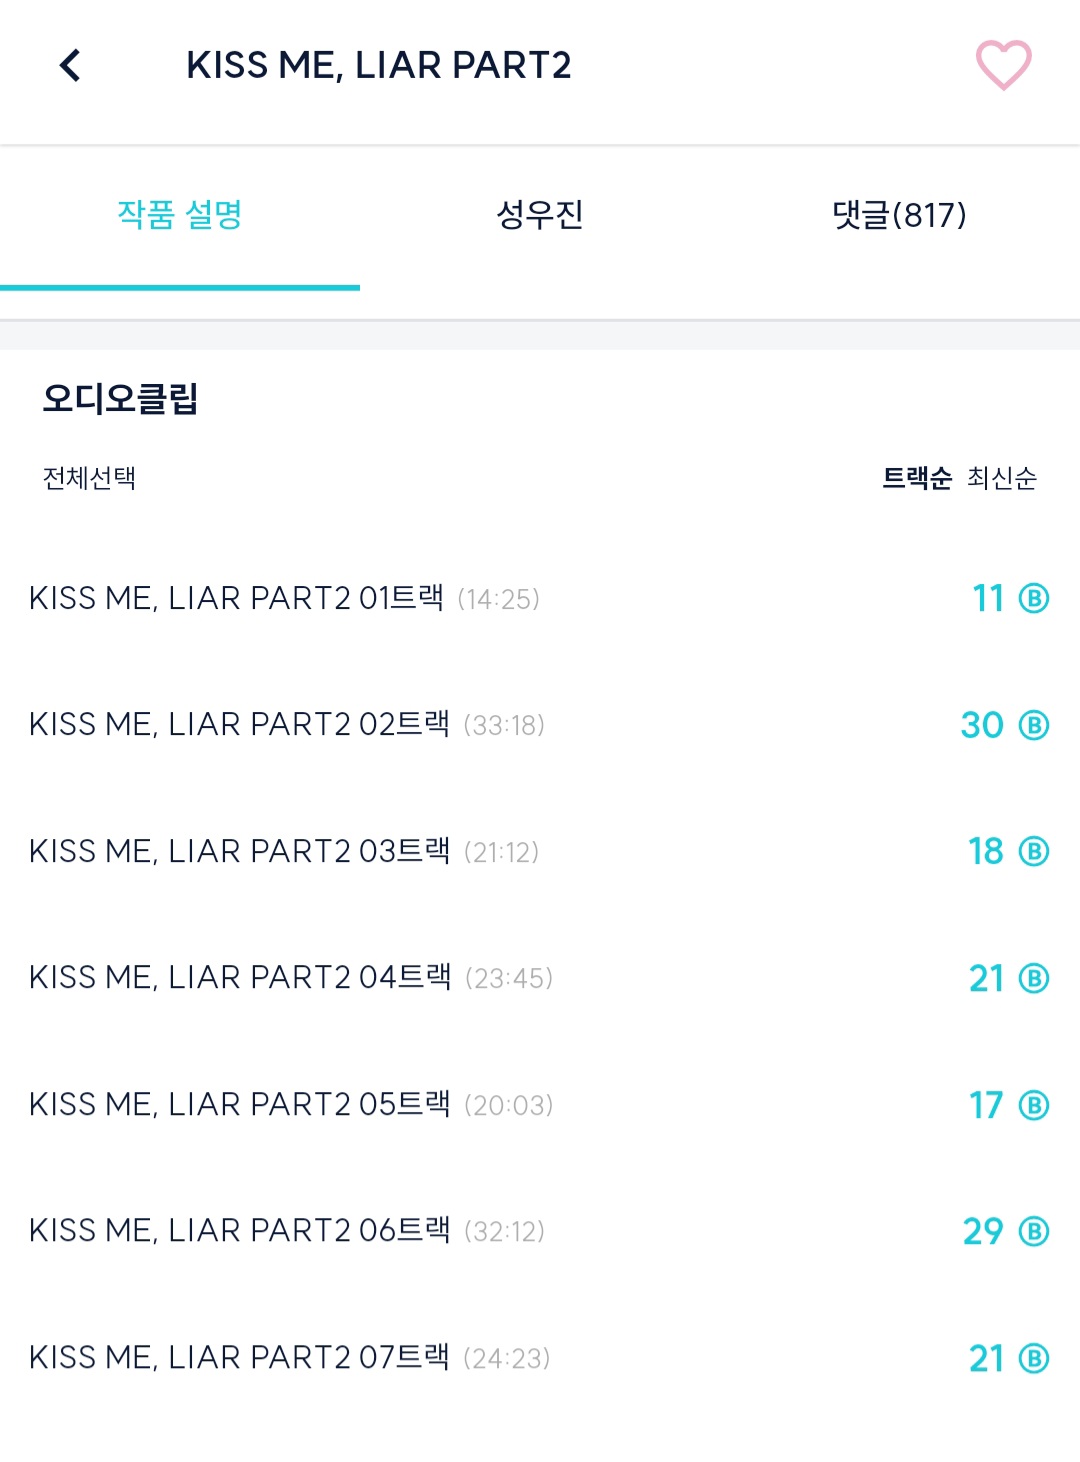The image size is (1080, 1462).
Task: Click the 07트랙 duration (24:23)
Action: [x=507, y=1358]
